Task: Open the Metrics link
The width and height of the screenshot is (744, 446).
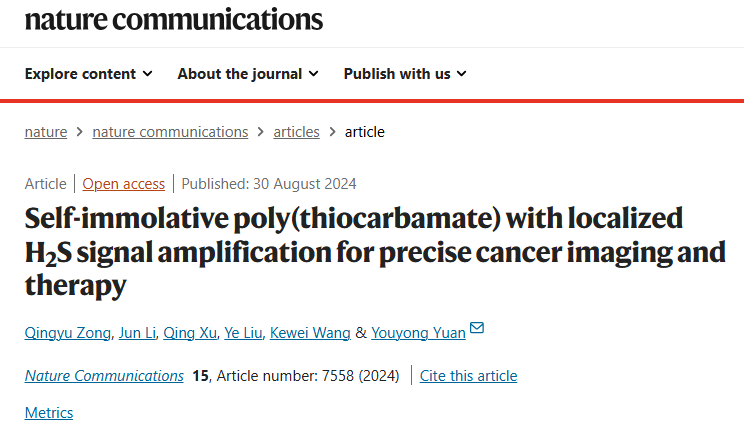Action: click(49, 413)
